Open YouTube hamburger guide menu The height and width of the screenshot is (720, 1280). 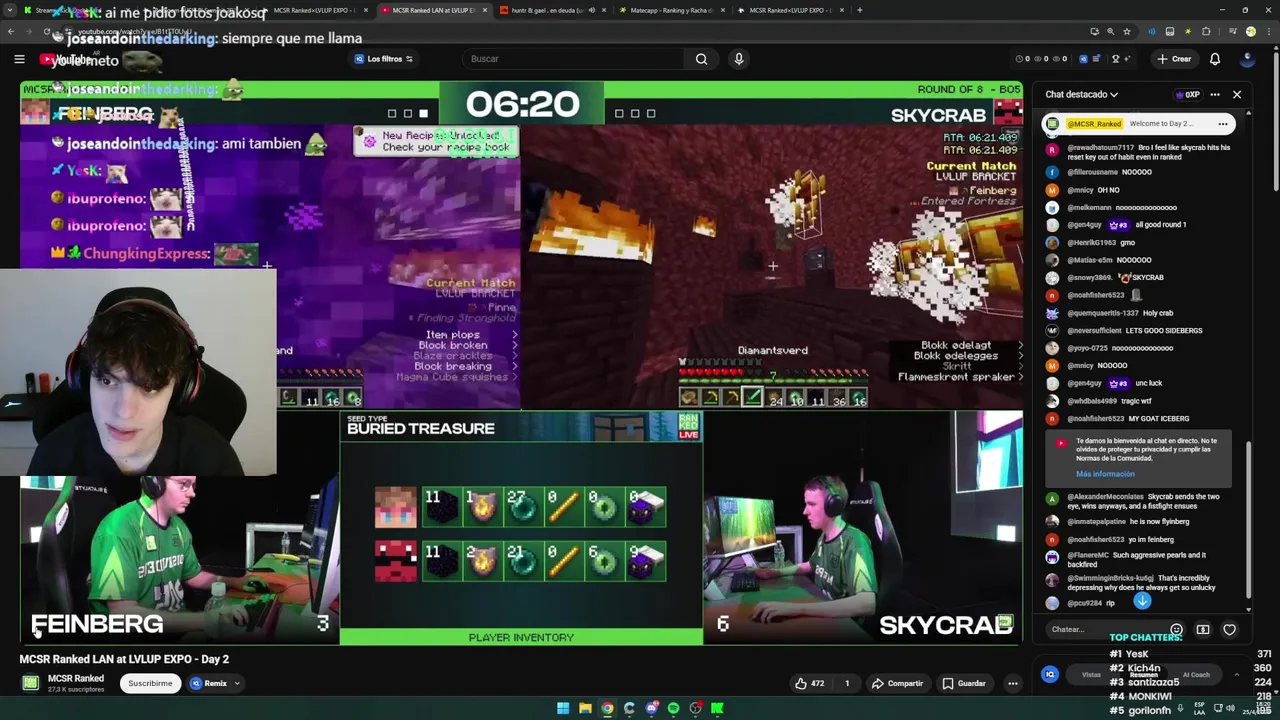(x=19, y=59)
